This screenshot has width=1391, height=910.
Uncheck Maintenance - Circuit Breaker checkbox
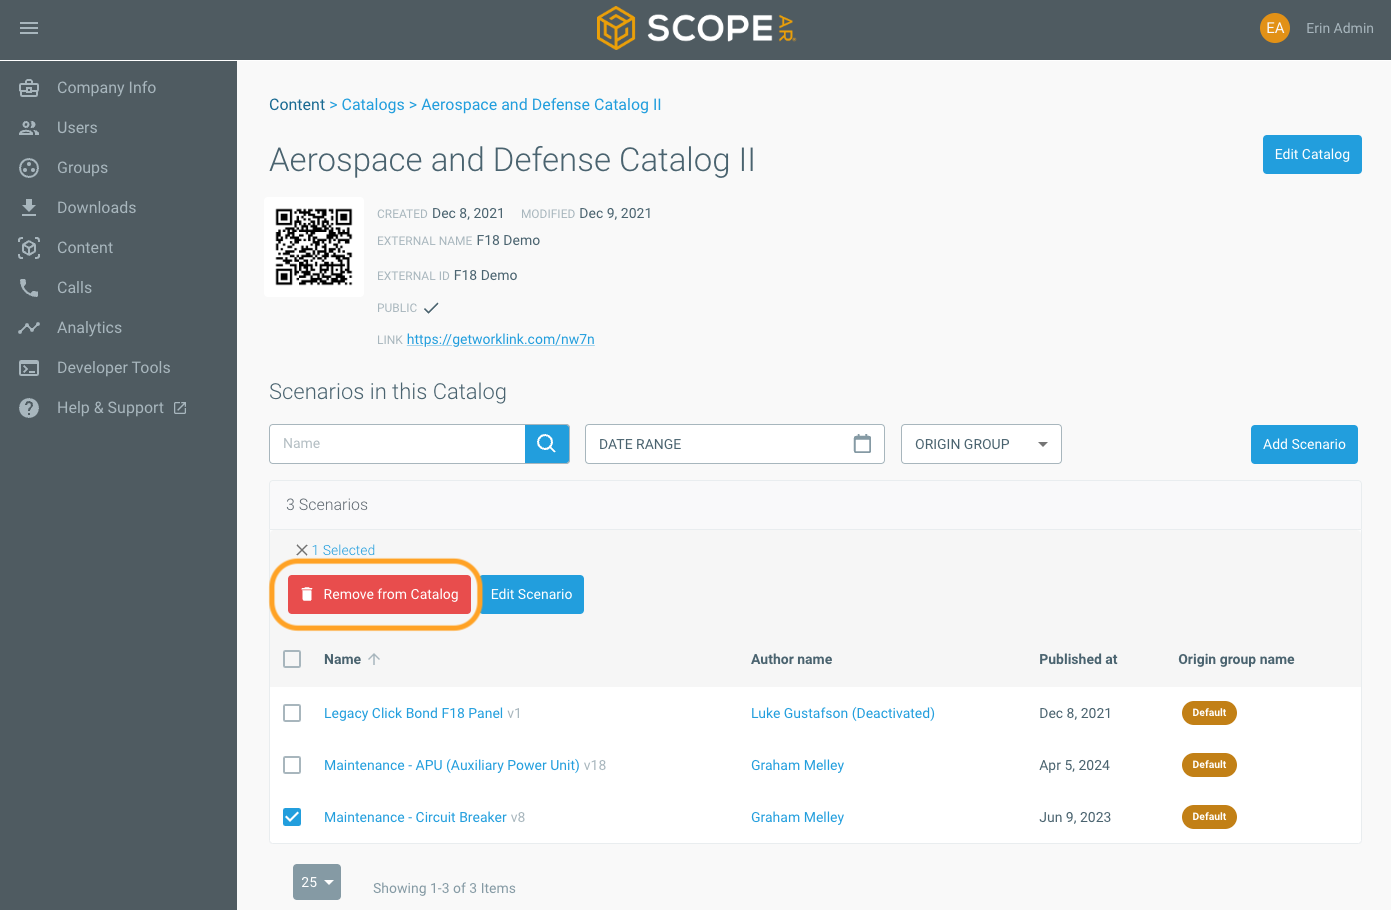tap(292, 817)
